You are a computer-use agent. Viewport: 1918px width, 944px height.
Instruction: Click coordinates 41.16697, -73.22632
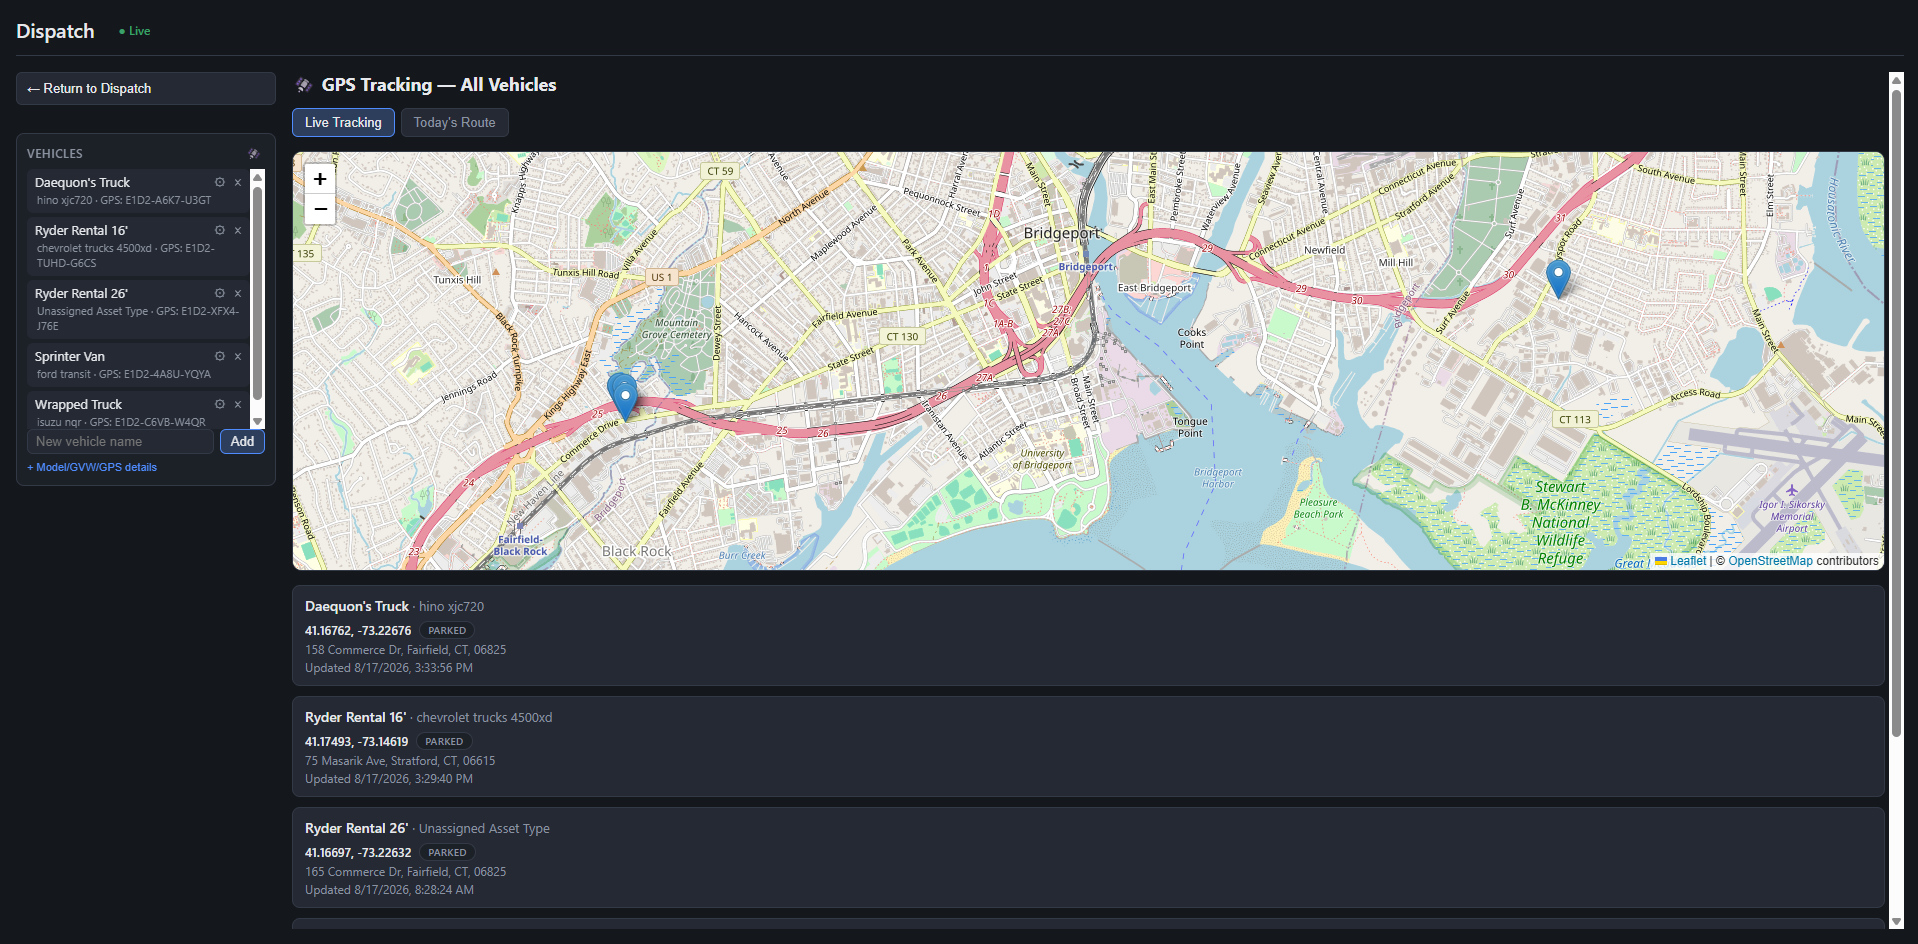click(358, 853)
